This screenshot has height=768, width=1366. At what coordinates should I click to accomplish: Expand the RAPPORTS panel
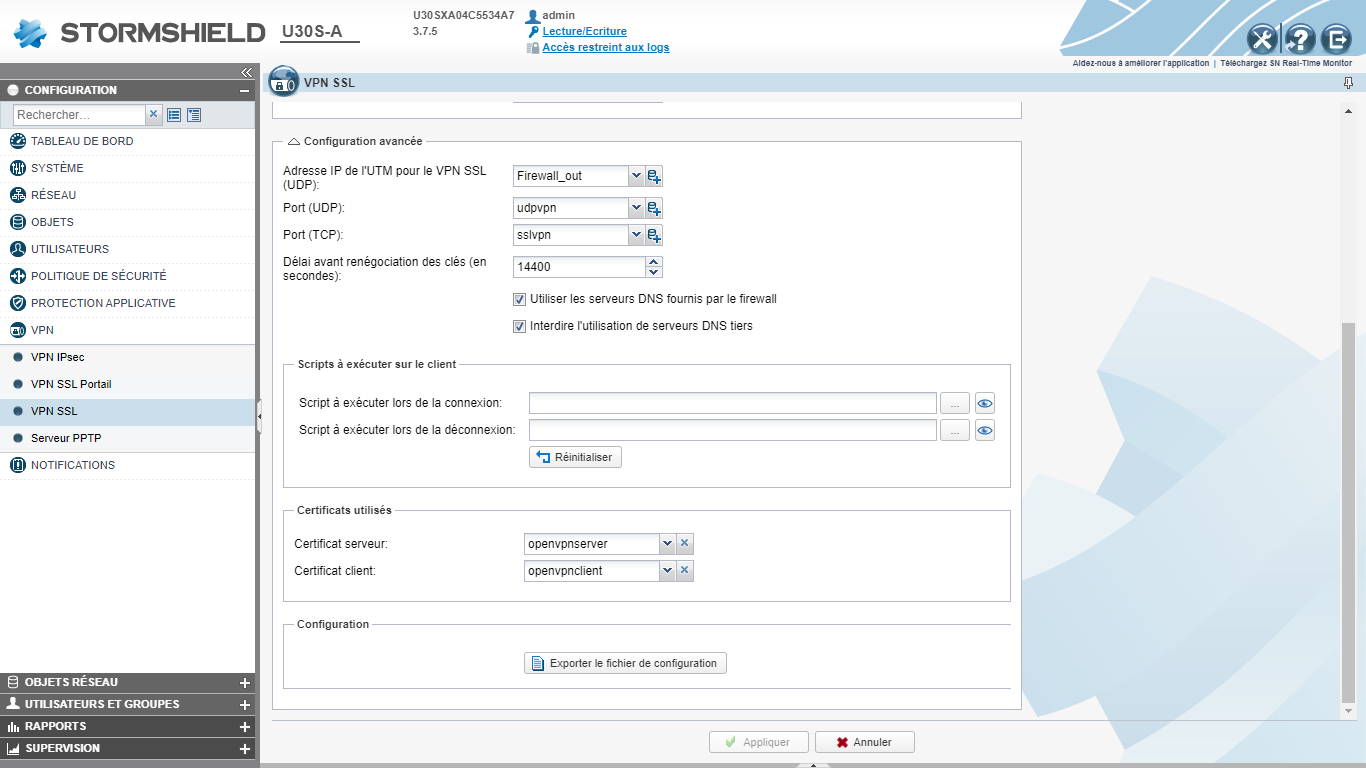pyautogui.click(x=245, y=727)
